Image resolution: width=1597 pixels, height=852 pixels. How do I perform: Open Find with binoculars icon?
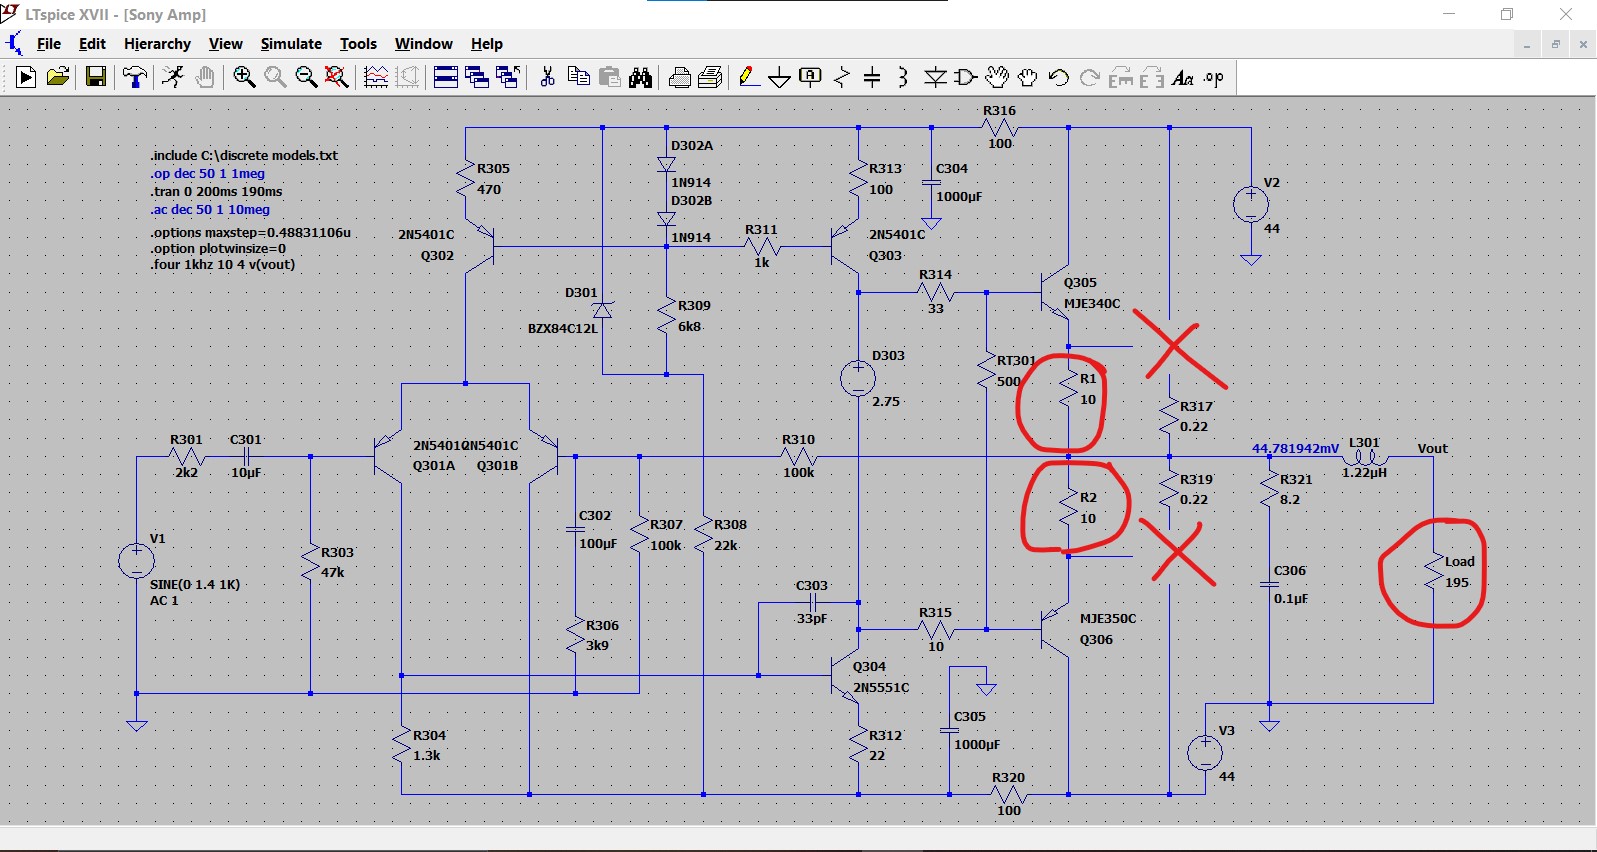pos(640,77)
